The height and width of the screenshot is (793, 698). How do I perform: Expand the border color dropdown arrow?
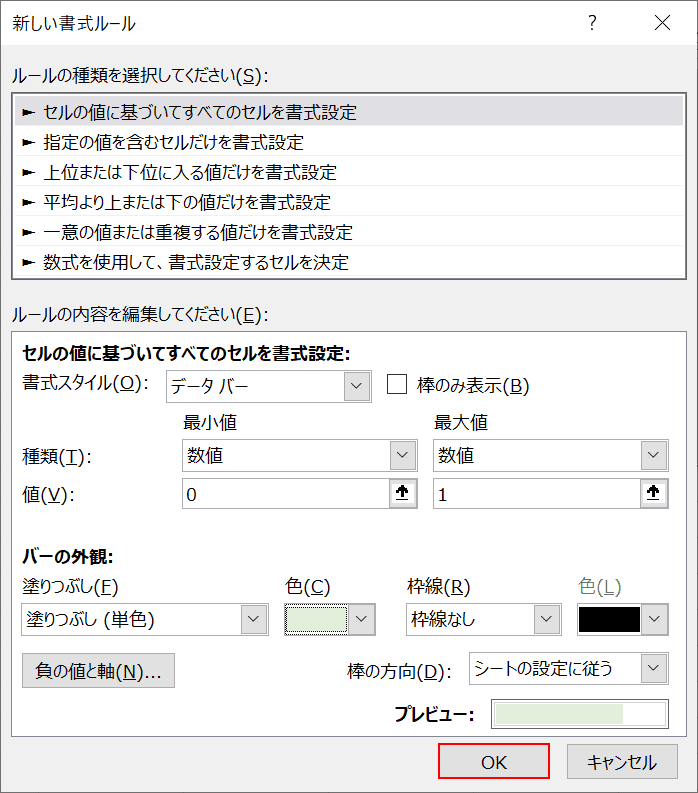click(x=654, y=619)
